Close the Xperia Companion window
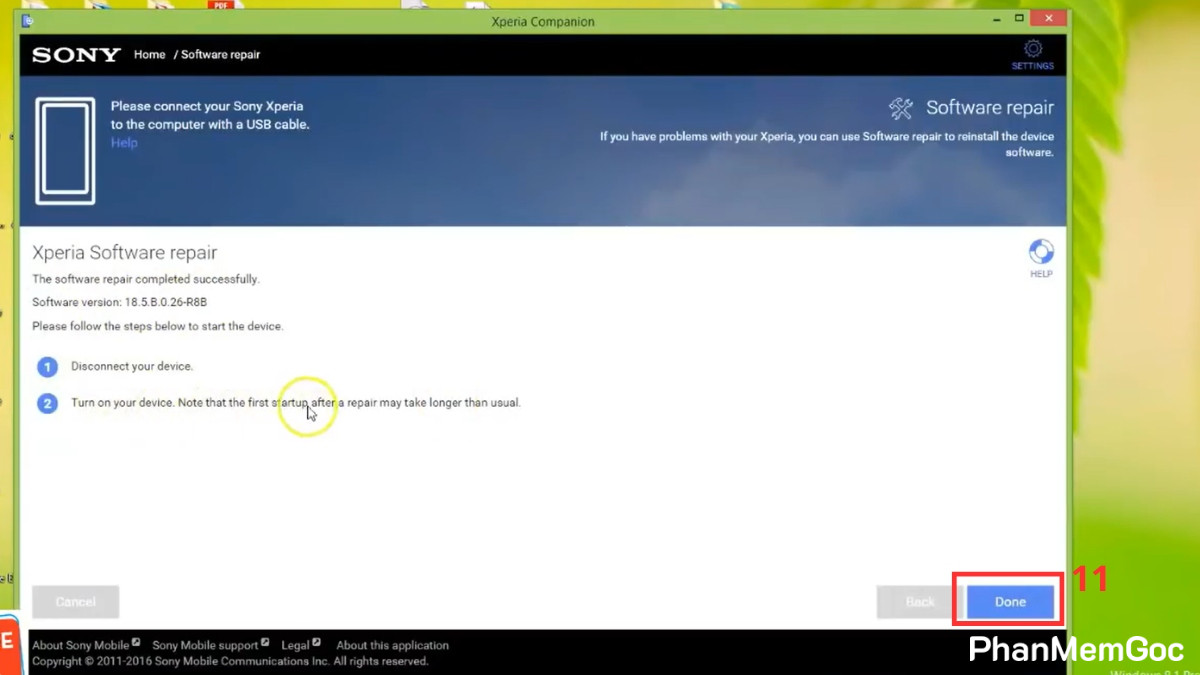 pyautogui.click(x=1048, y=19)
